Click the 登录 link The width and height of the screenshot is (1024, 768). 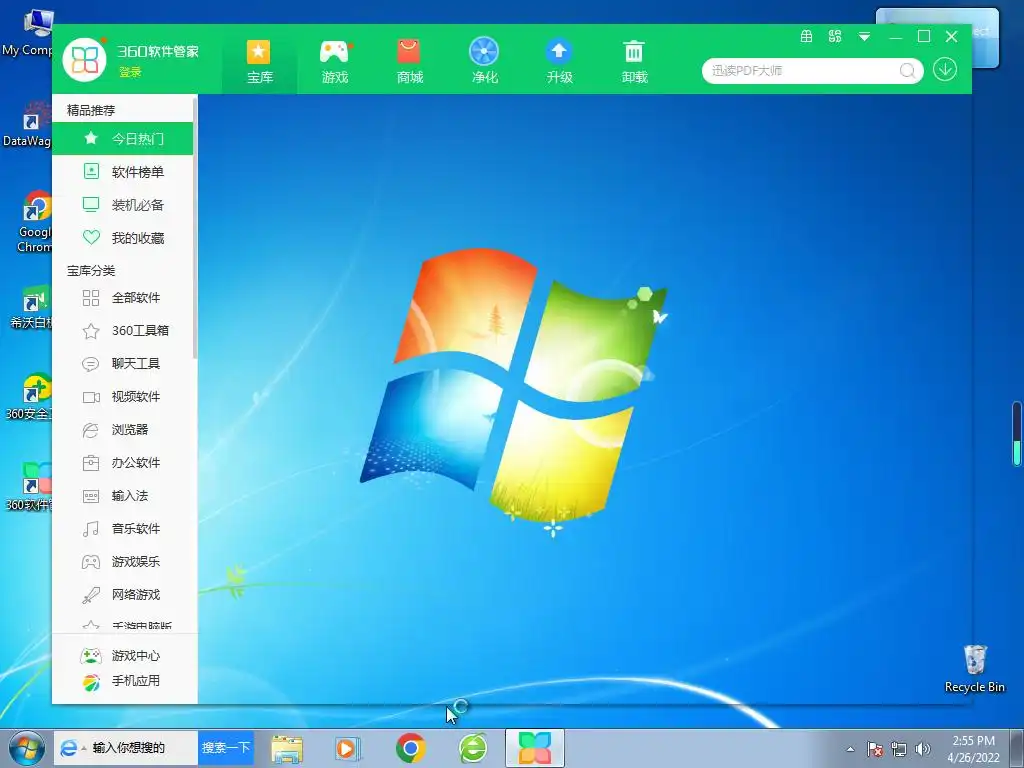click(x=130, y=72)
